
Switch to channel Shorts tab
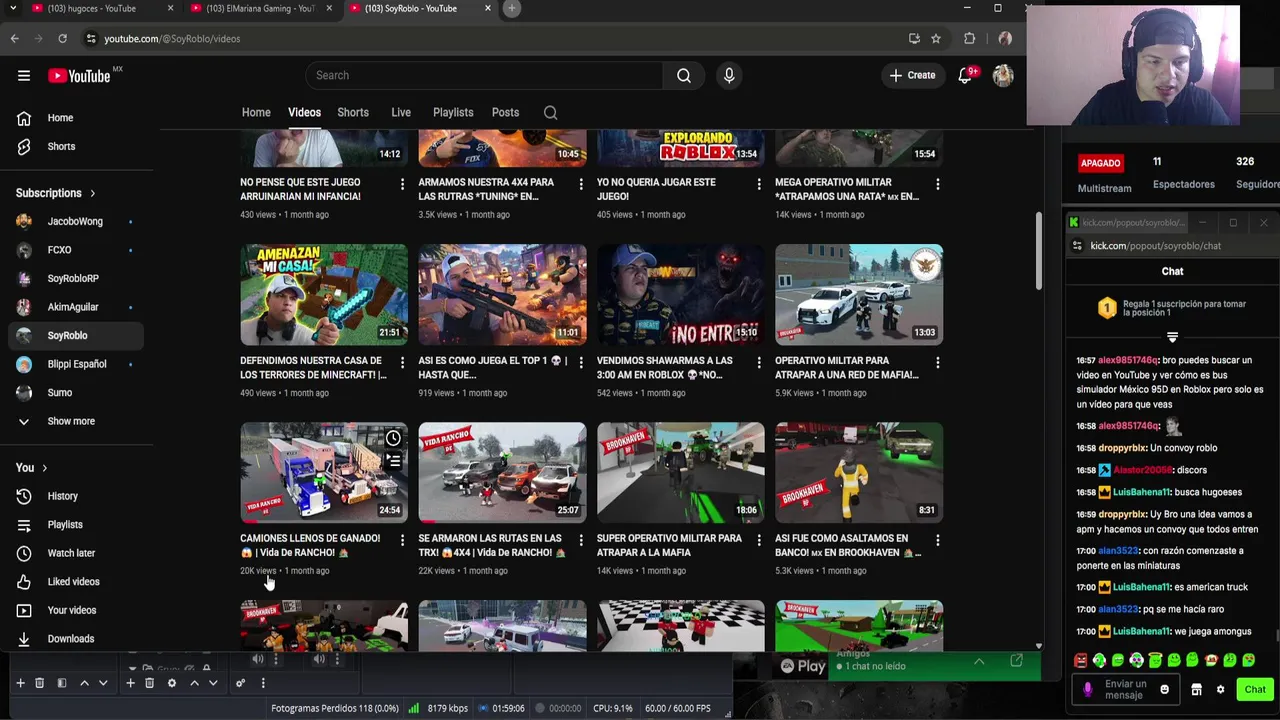coord(353,113)
